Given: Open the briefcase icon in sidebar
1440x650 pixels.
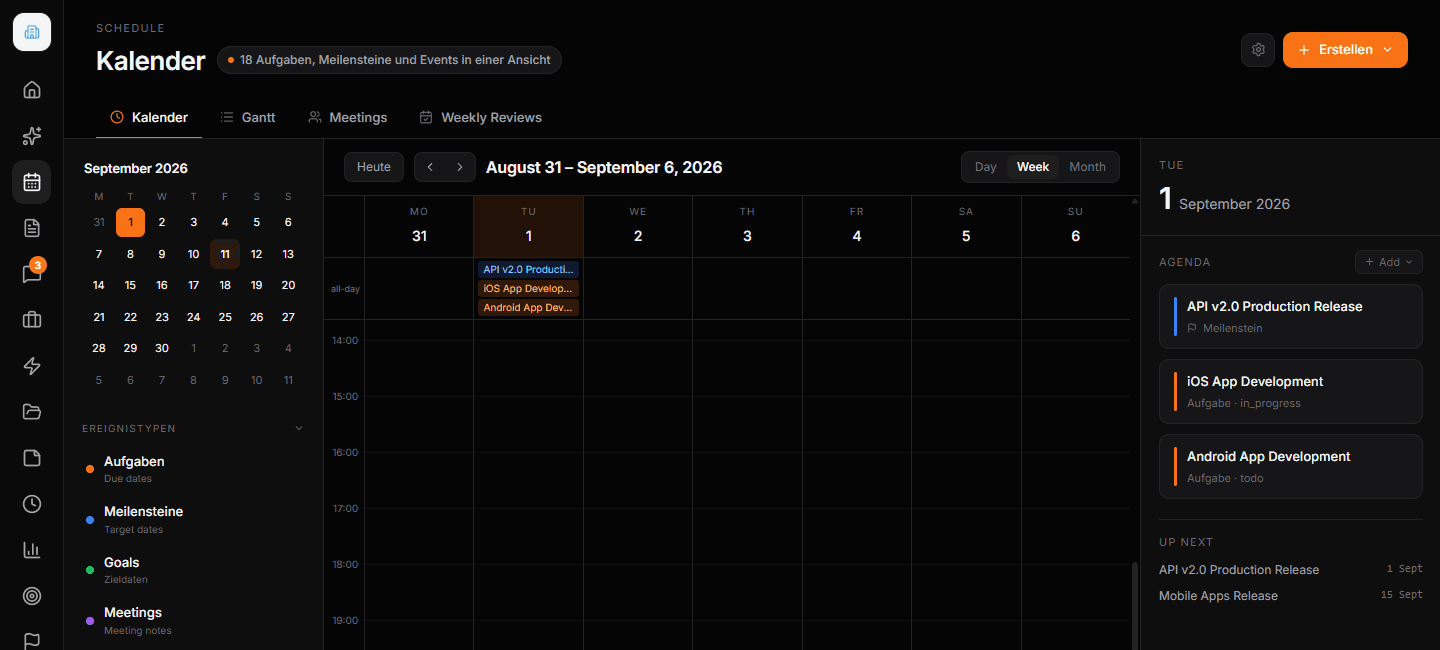Looking at the screenshot, I should point(32,320).
